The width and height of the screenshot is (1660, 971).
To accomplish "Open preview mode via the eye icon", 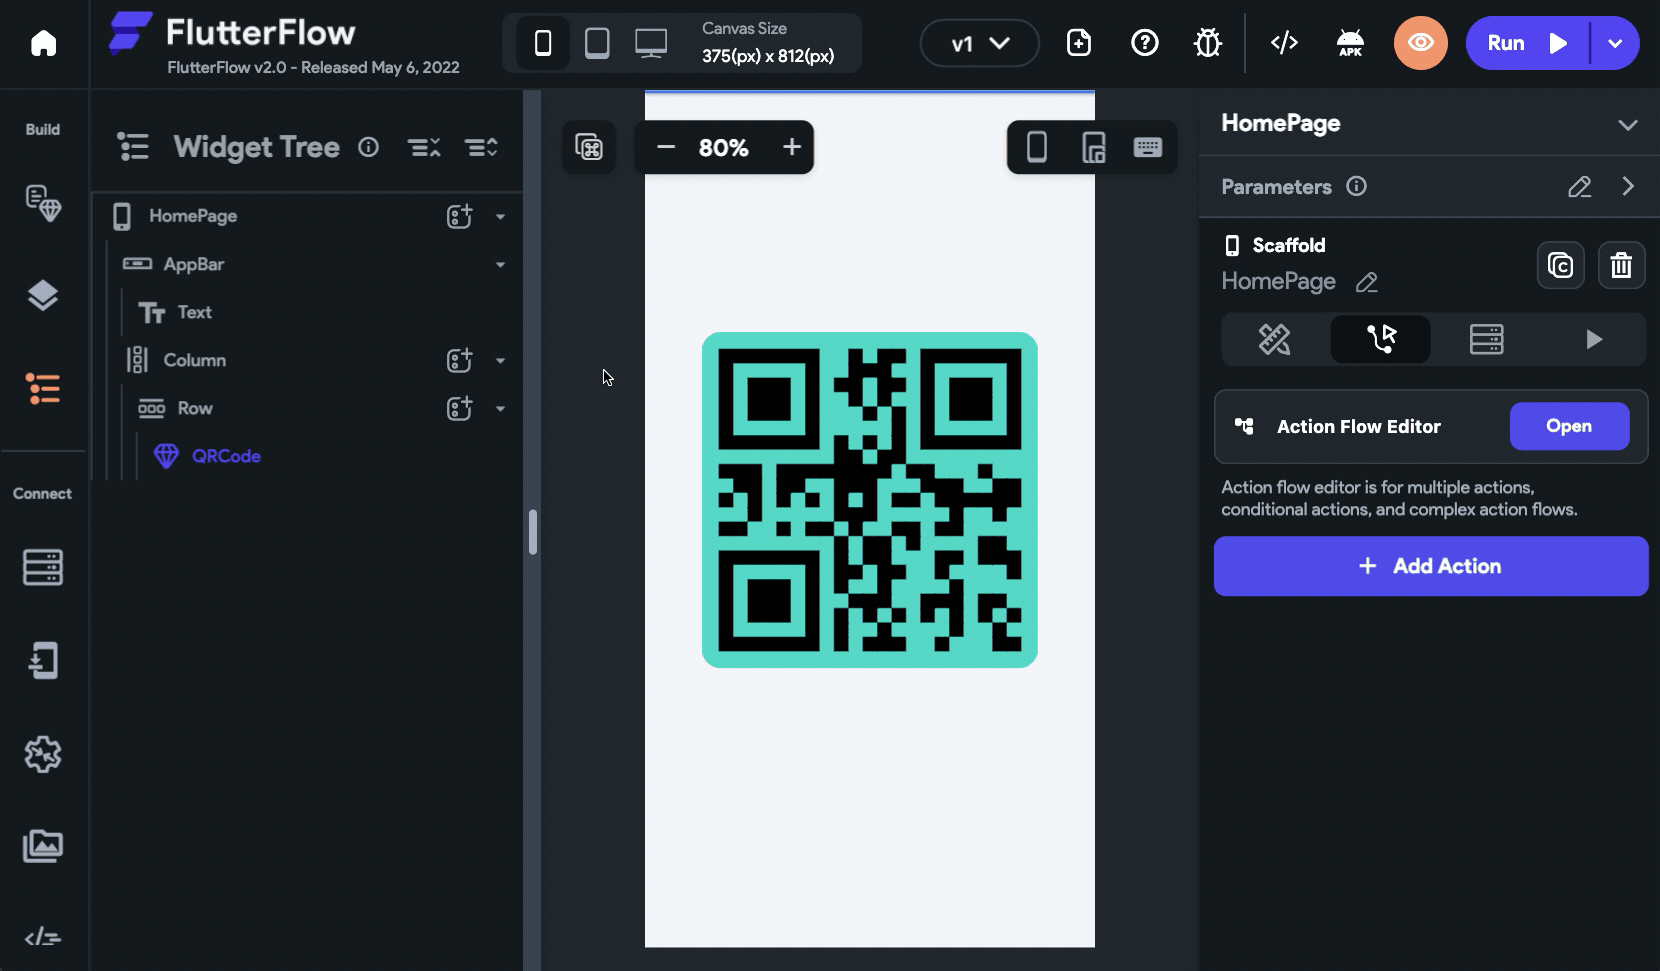I will 1421,43.
